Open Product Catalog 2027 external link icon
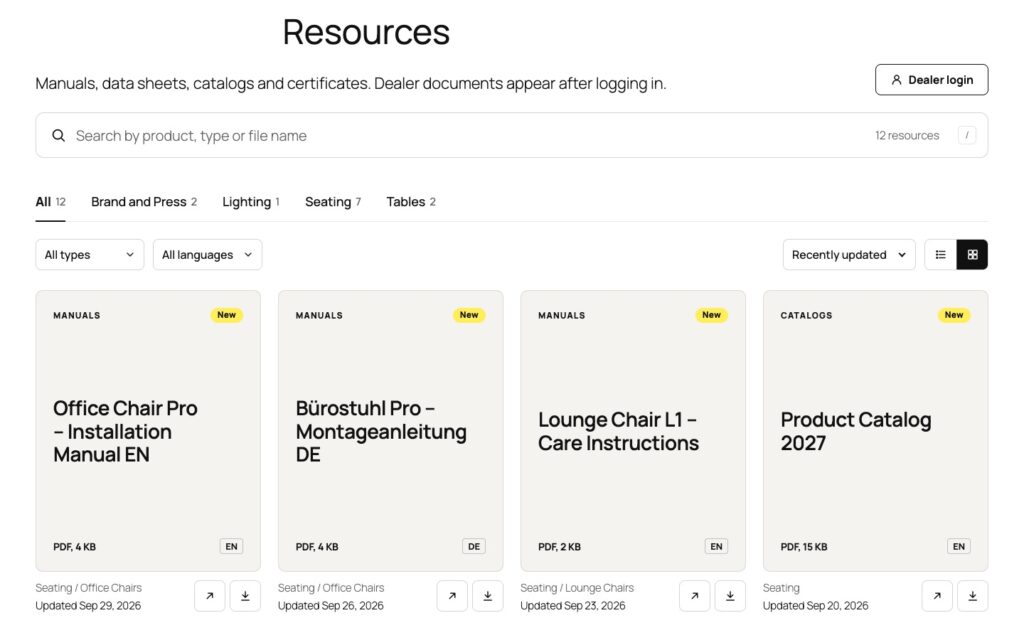The image size is (1024, 640). pos(937,596)
